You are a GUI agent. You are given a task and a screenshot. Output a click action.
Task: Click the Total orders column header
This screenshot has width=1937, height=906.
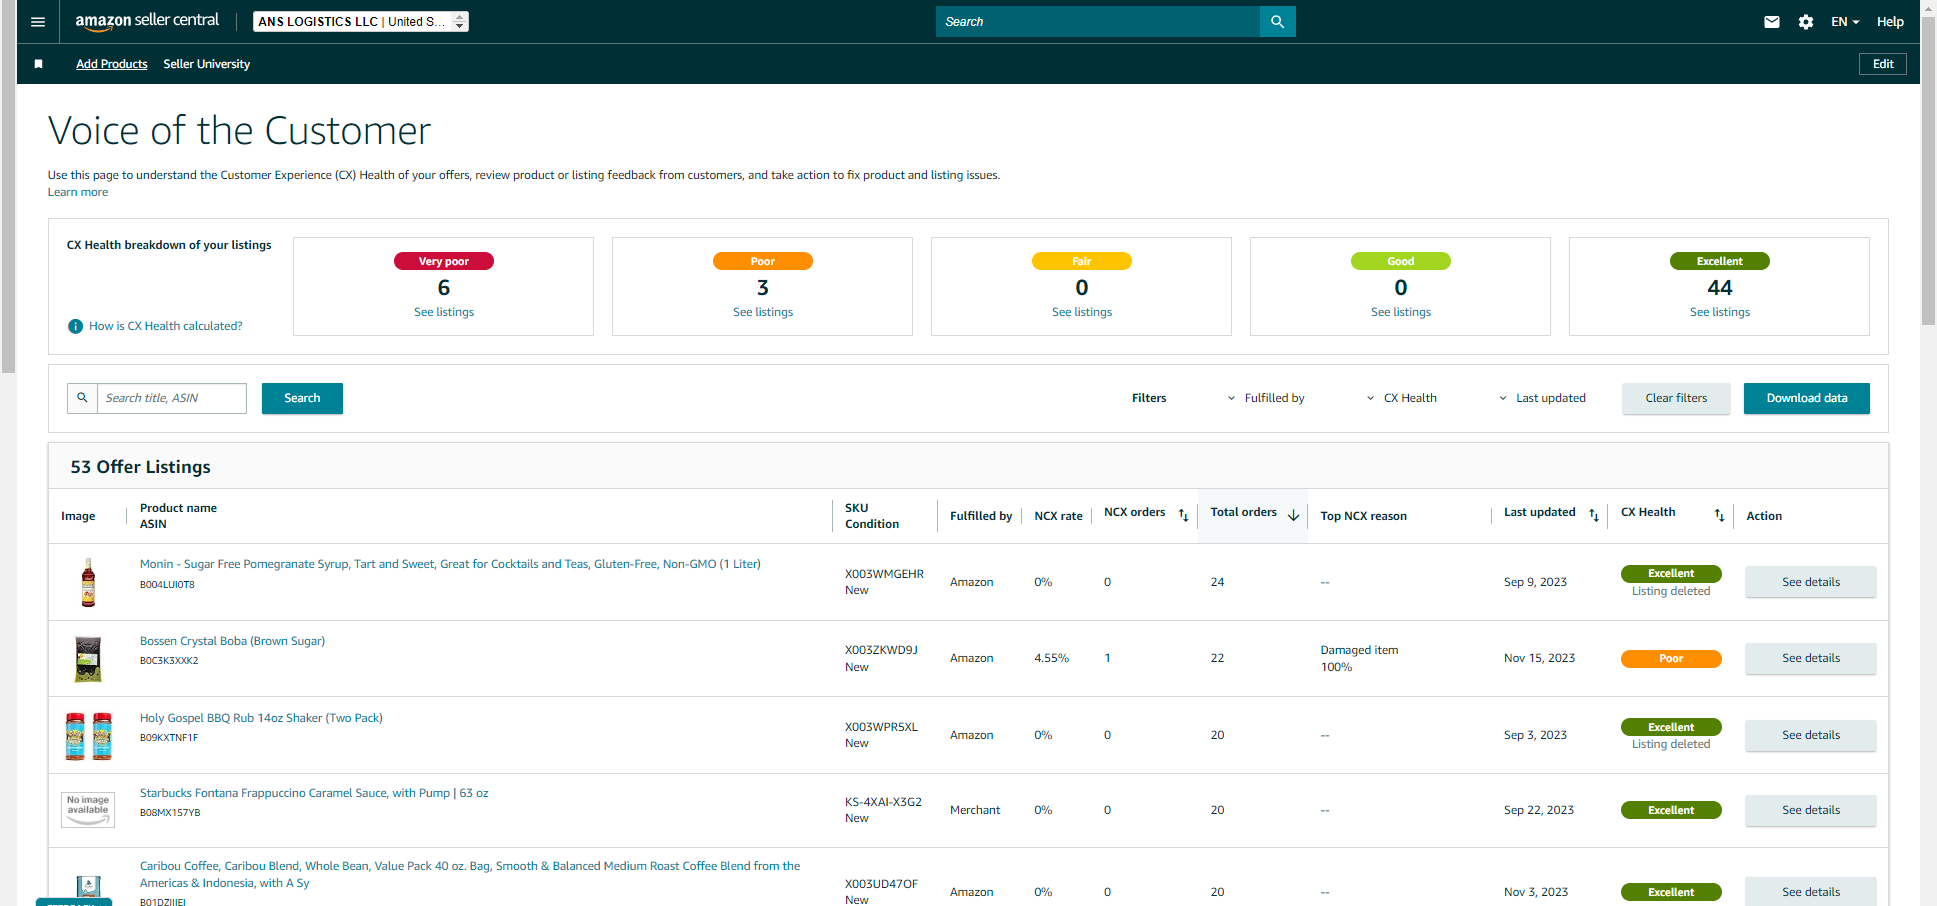click(x=1243, y=512)
